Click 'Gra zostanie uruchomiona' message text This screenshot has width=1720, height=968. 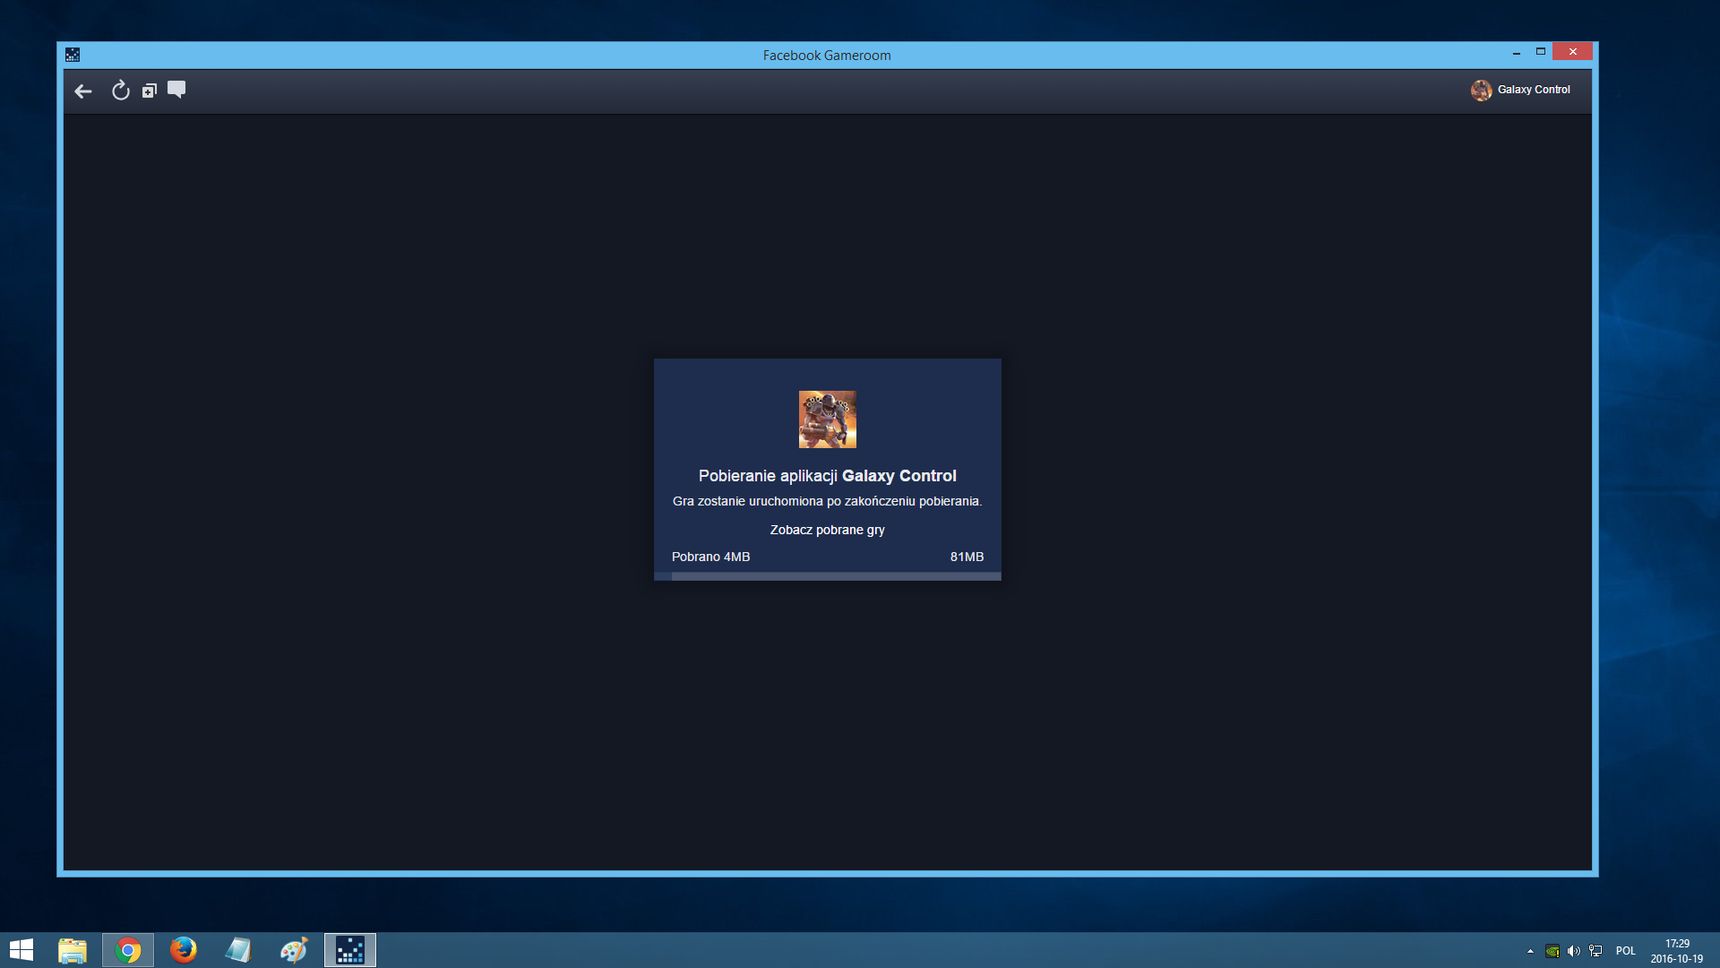point(827,501)
